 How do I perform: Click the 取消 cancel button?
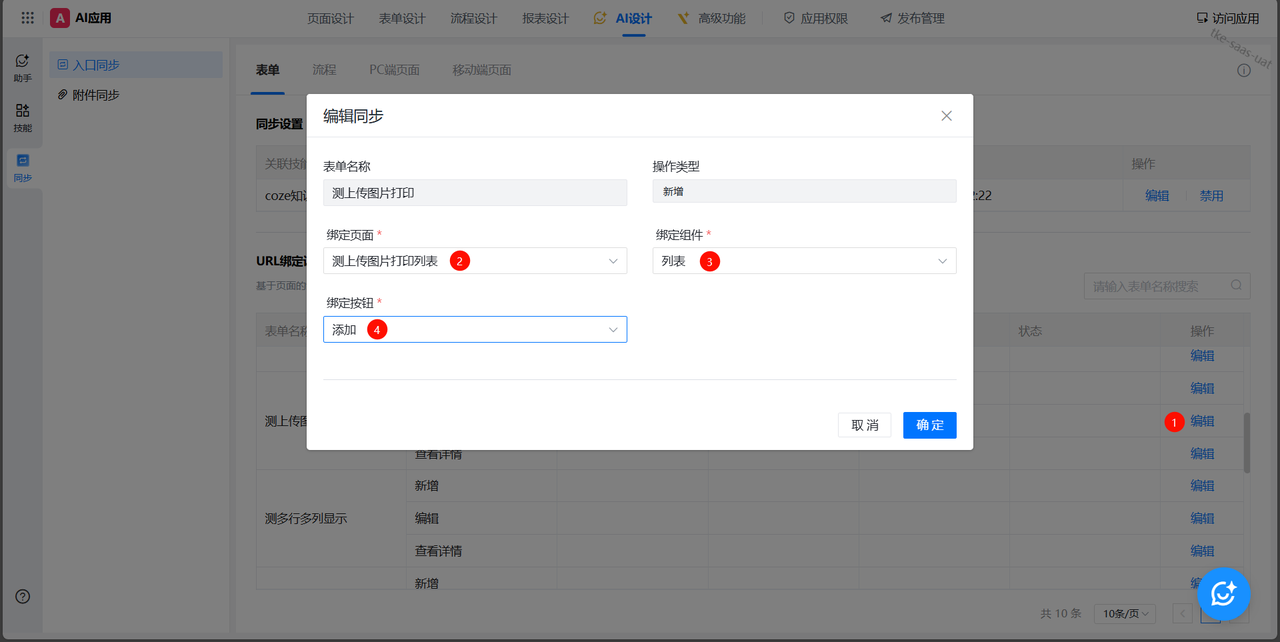[864, 425]
